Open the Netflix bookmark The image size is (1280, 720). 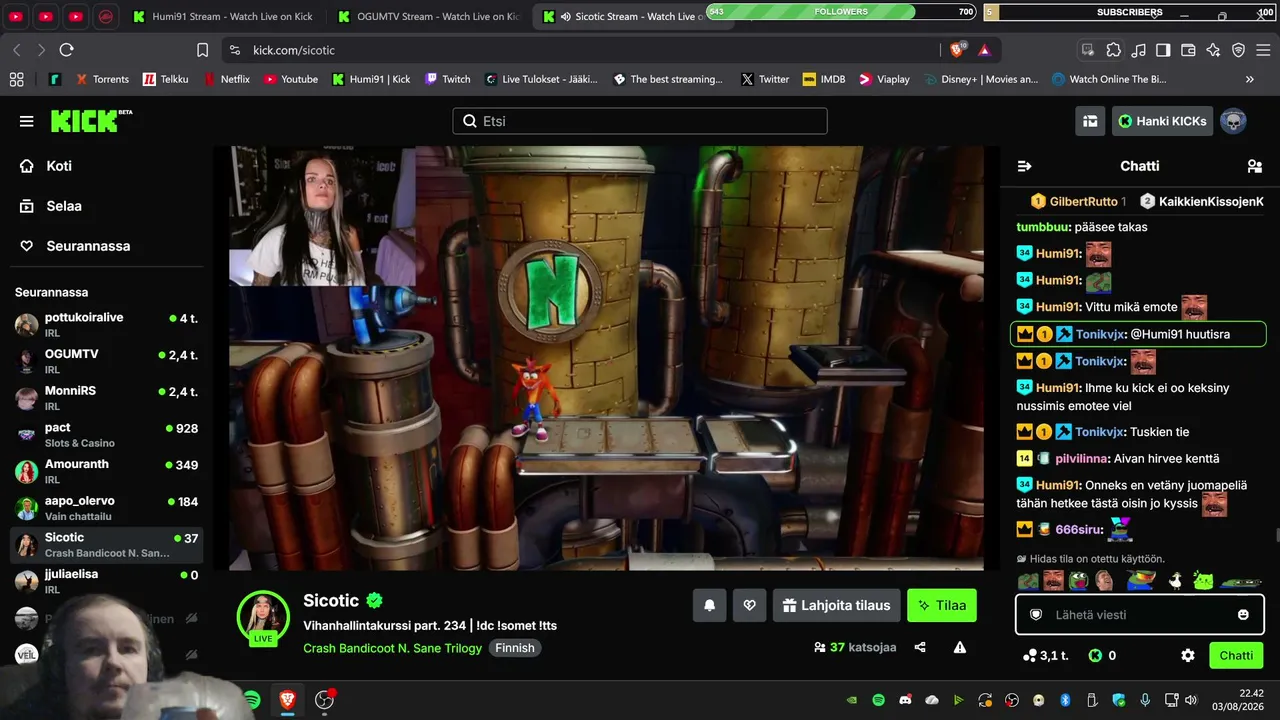[x=226, y=79]
